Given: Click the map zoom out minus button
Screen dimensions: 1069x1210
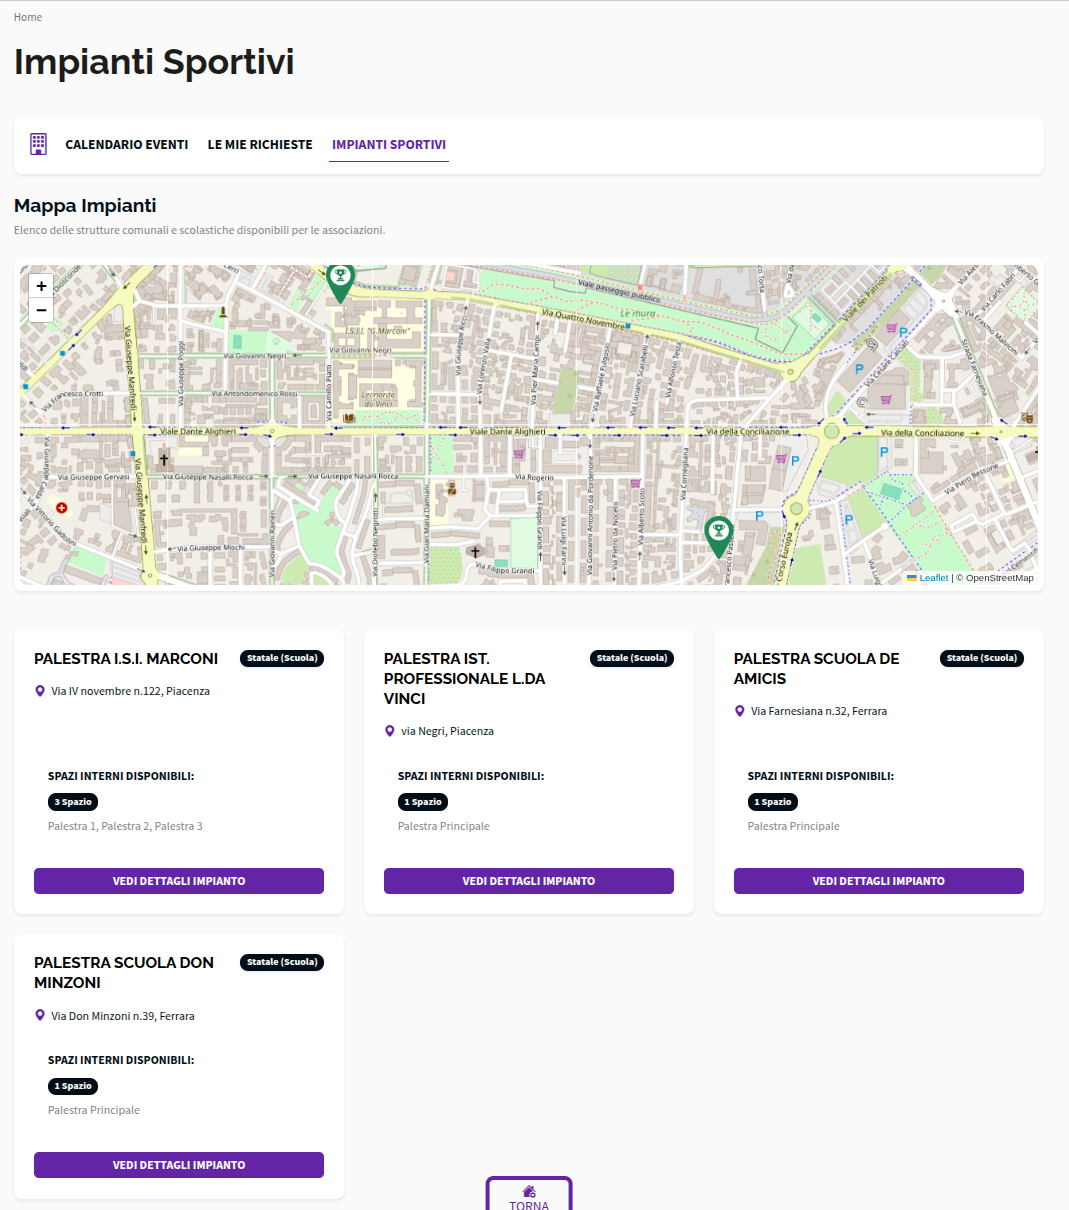Looking at the screenshot, I should pyautogui.click(x=41, y=311).
